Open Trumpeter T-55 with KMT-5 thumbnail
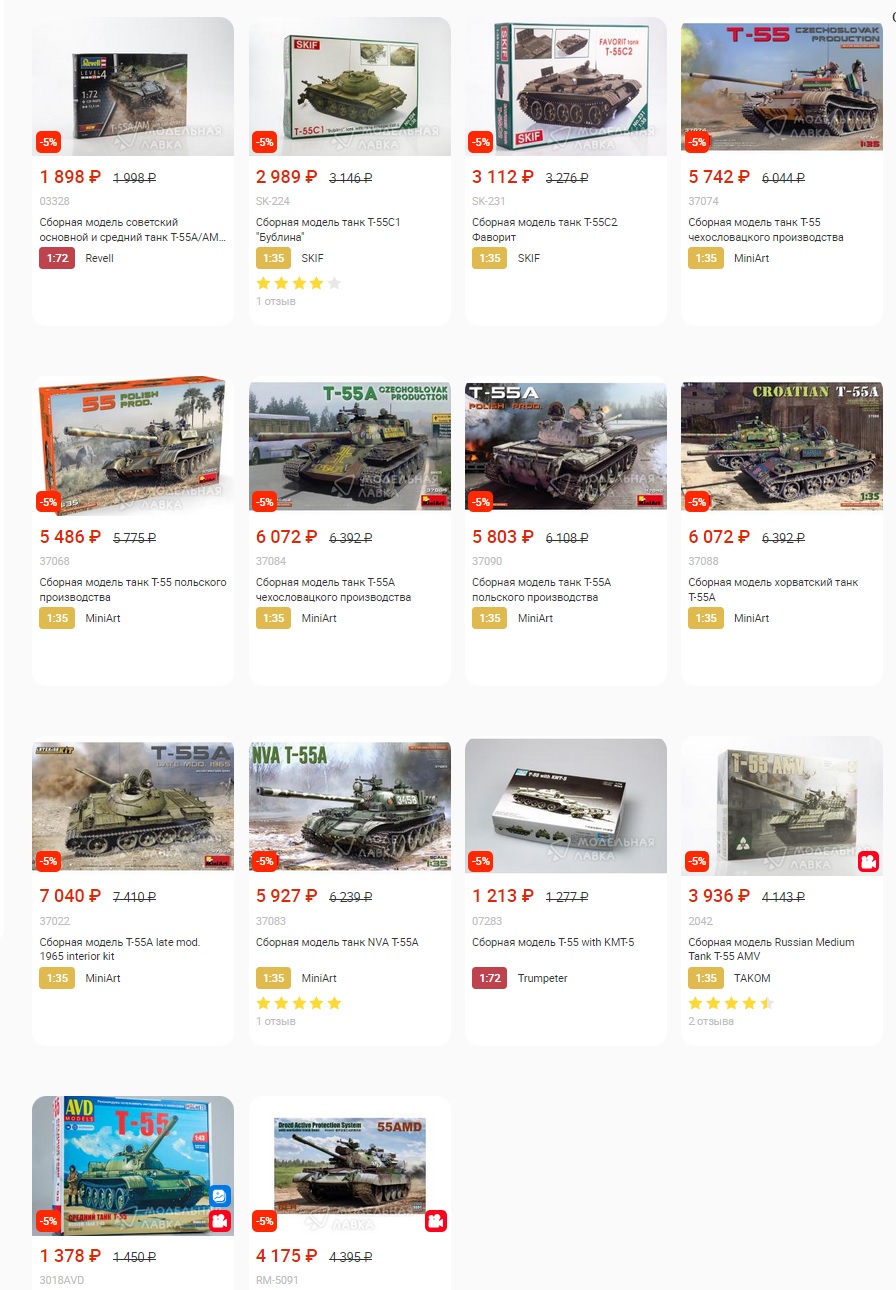This screenshot has width=896, height=1290. coord(566,804)
